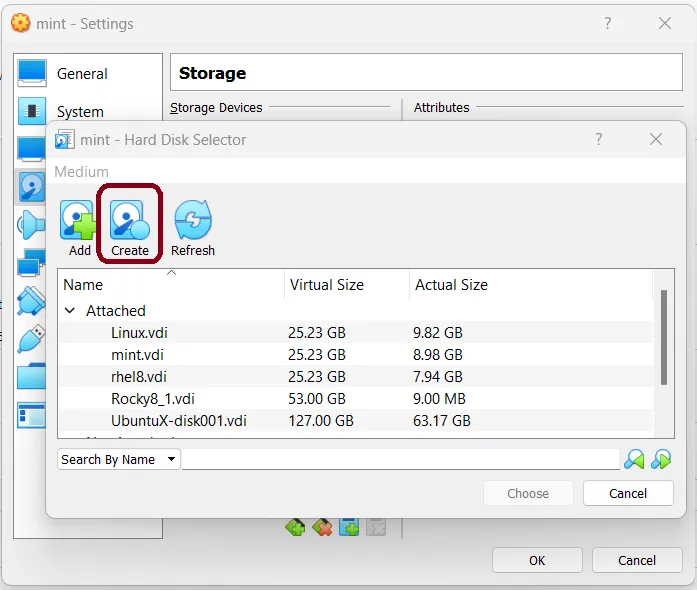Click OK in mint Settings window
The image size is (697, 590).
pyautogui.click(x=537, y=560)
